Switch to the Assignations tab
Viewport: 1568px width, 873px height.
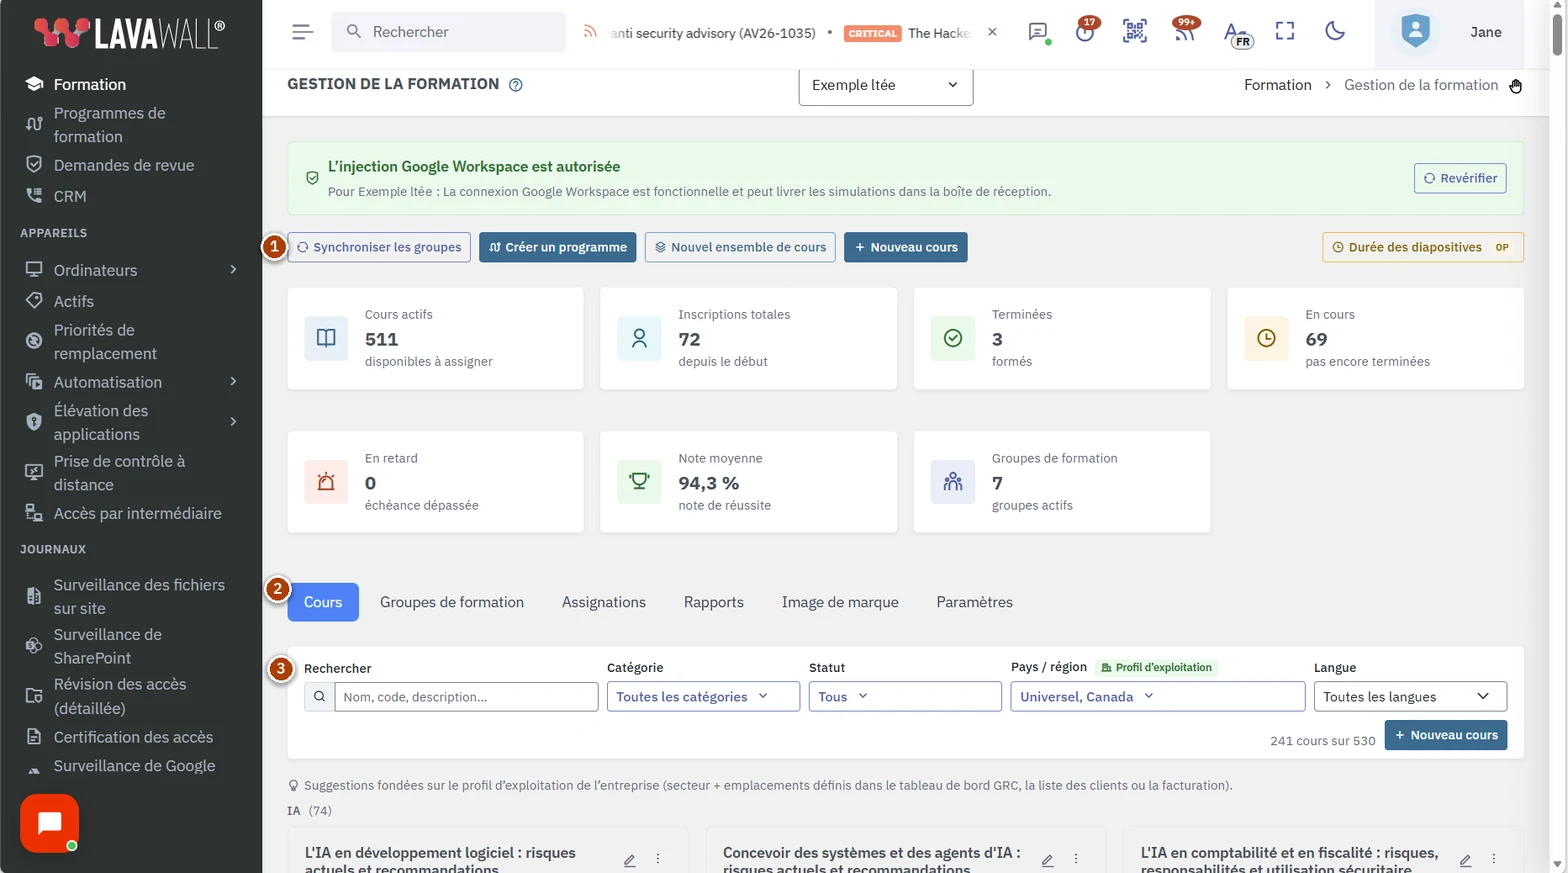tap(604, 602)
